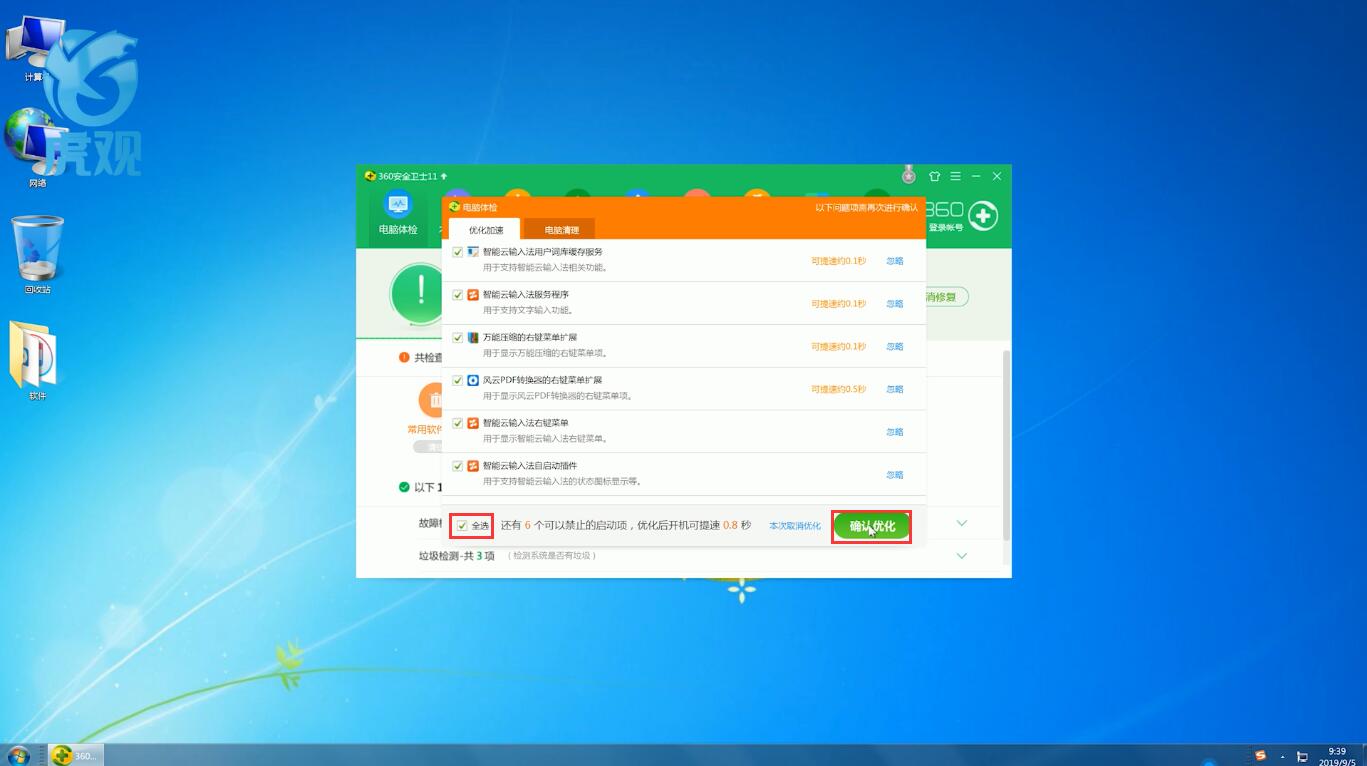
Task: Click the 登录帐号 label
Action: coord(946,228)
